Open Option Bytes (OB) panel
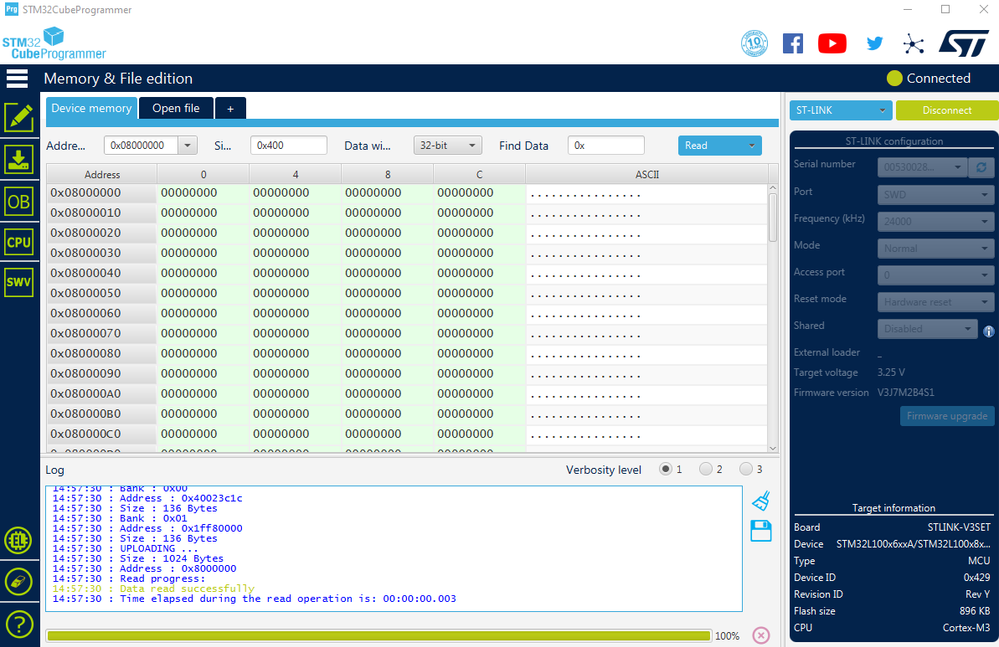The height and width of the screenshot is (647, 999). pos(19,202)
